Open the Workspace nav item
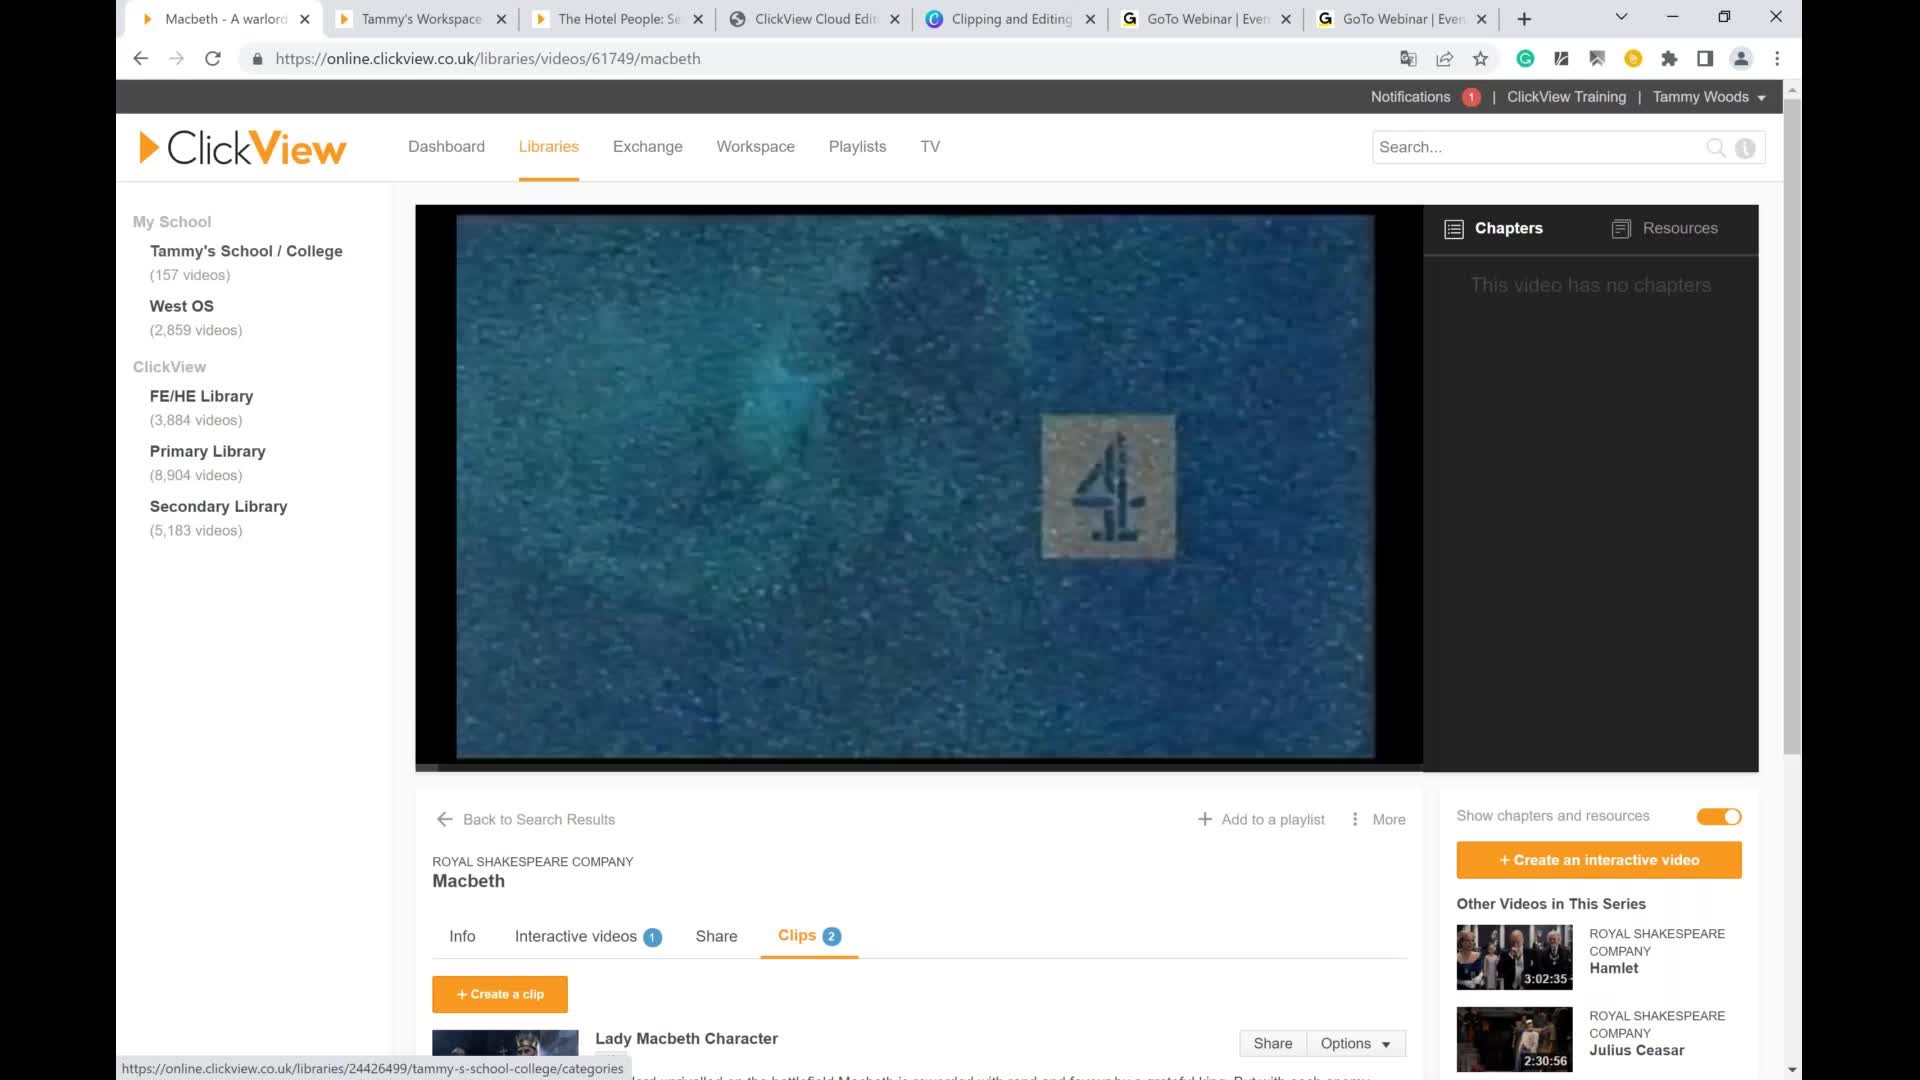This screenshot has width=1920, height=1080. click(755, 146)
